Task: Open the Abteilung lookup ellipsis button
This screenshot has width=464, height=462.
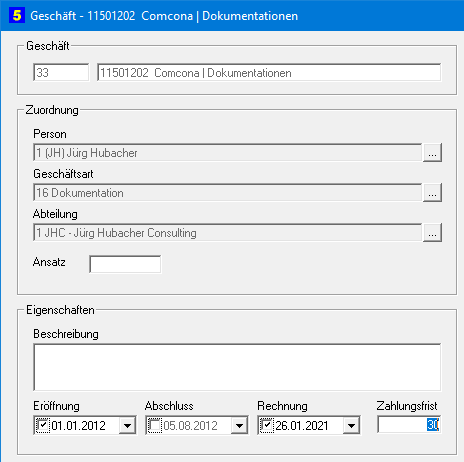Action: coord(432,233)
